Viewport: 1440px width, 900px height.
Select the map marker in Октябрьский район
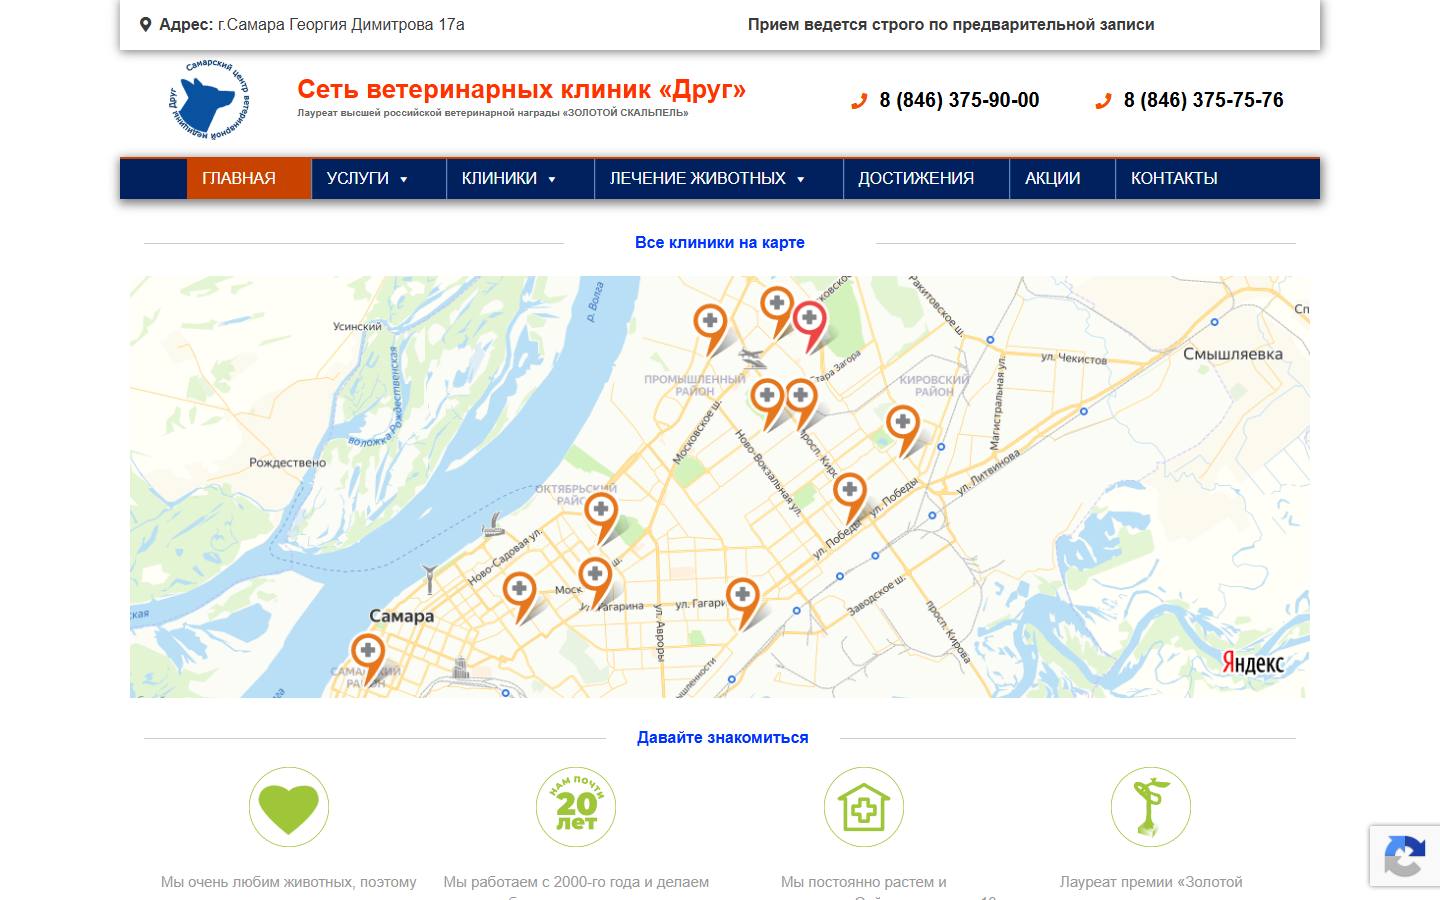pyautogui.click(x=601, y=518)
